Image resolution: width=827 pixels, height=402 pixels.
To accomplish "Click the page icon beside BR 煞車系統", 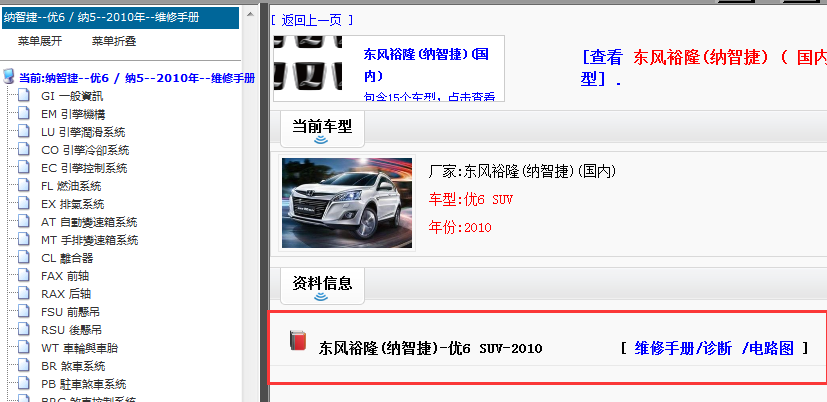I will [x=24, y=366].
